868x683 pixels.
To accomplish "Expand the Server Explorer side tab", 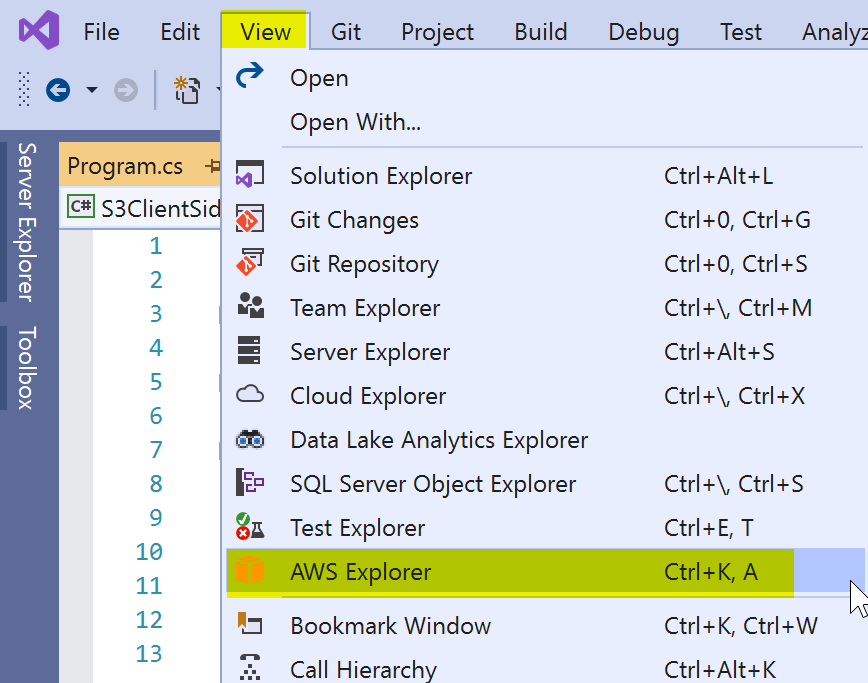I will 26,222.
